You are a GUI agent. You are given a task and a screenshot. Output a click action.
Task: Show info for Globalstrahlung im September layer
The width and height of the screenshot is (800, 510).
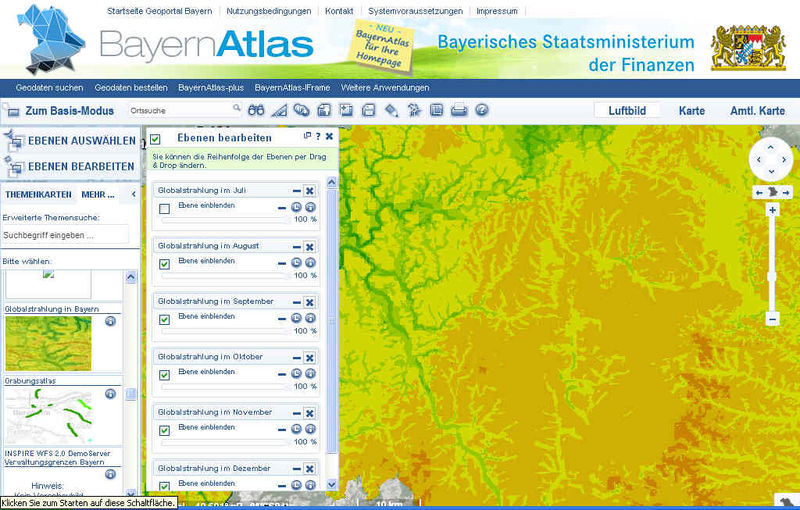point(311,318)
